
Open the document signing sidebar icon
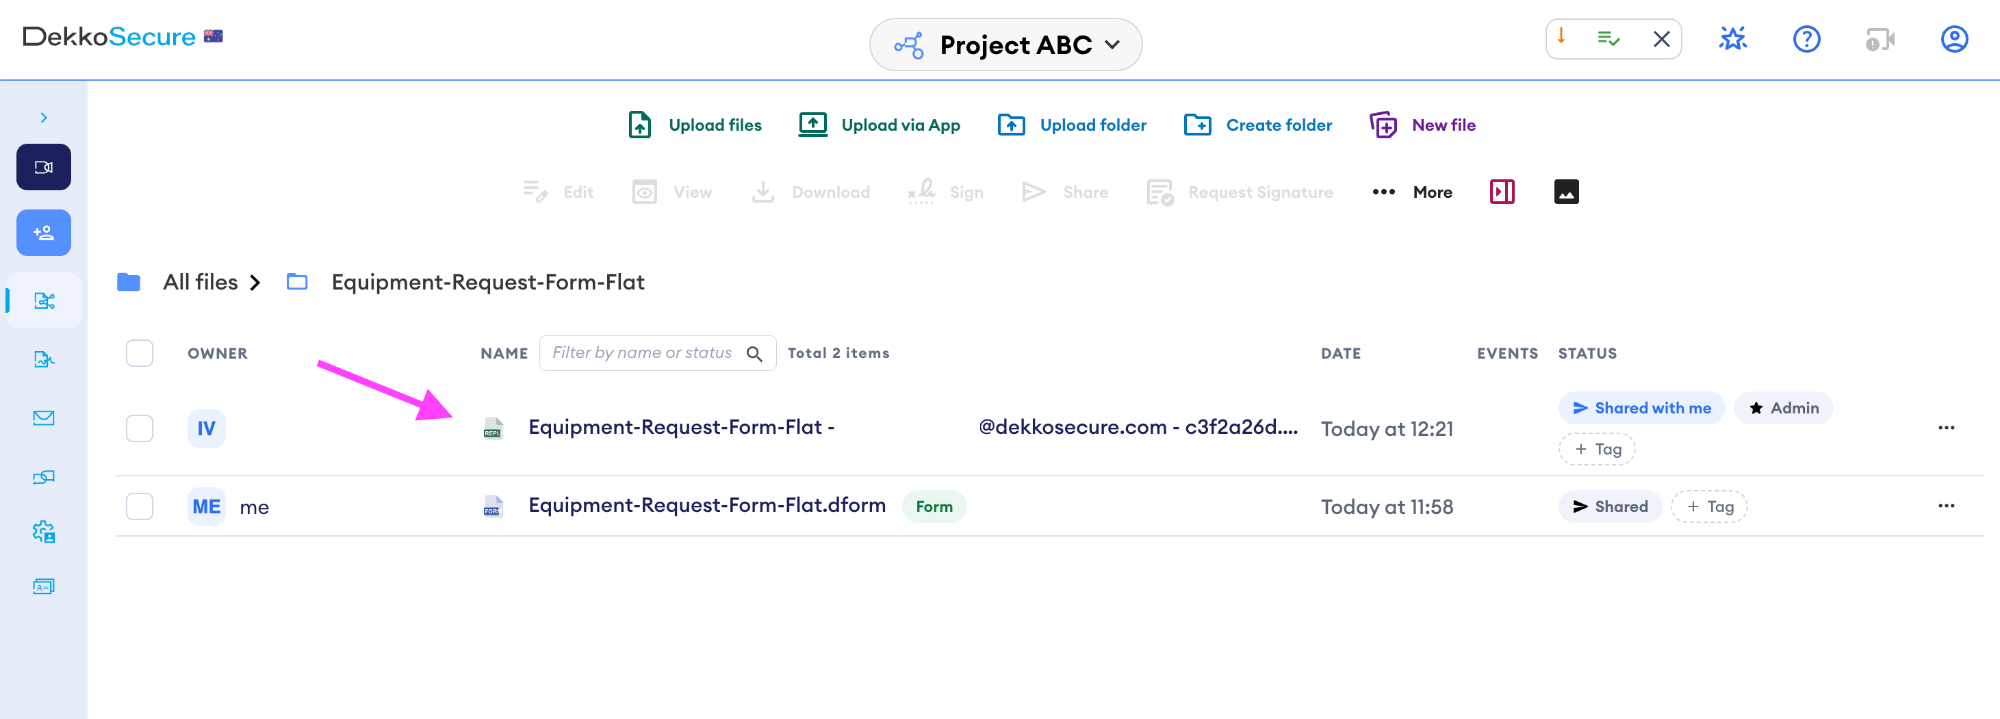click(x=44, y=359)
